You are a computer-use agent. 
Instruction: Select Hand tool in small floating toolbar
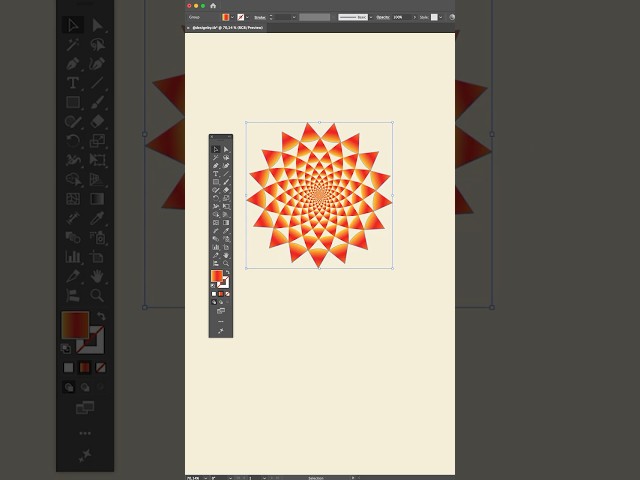pos(226,255)
